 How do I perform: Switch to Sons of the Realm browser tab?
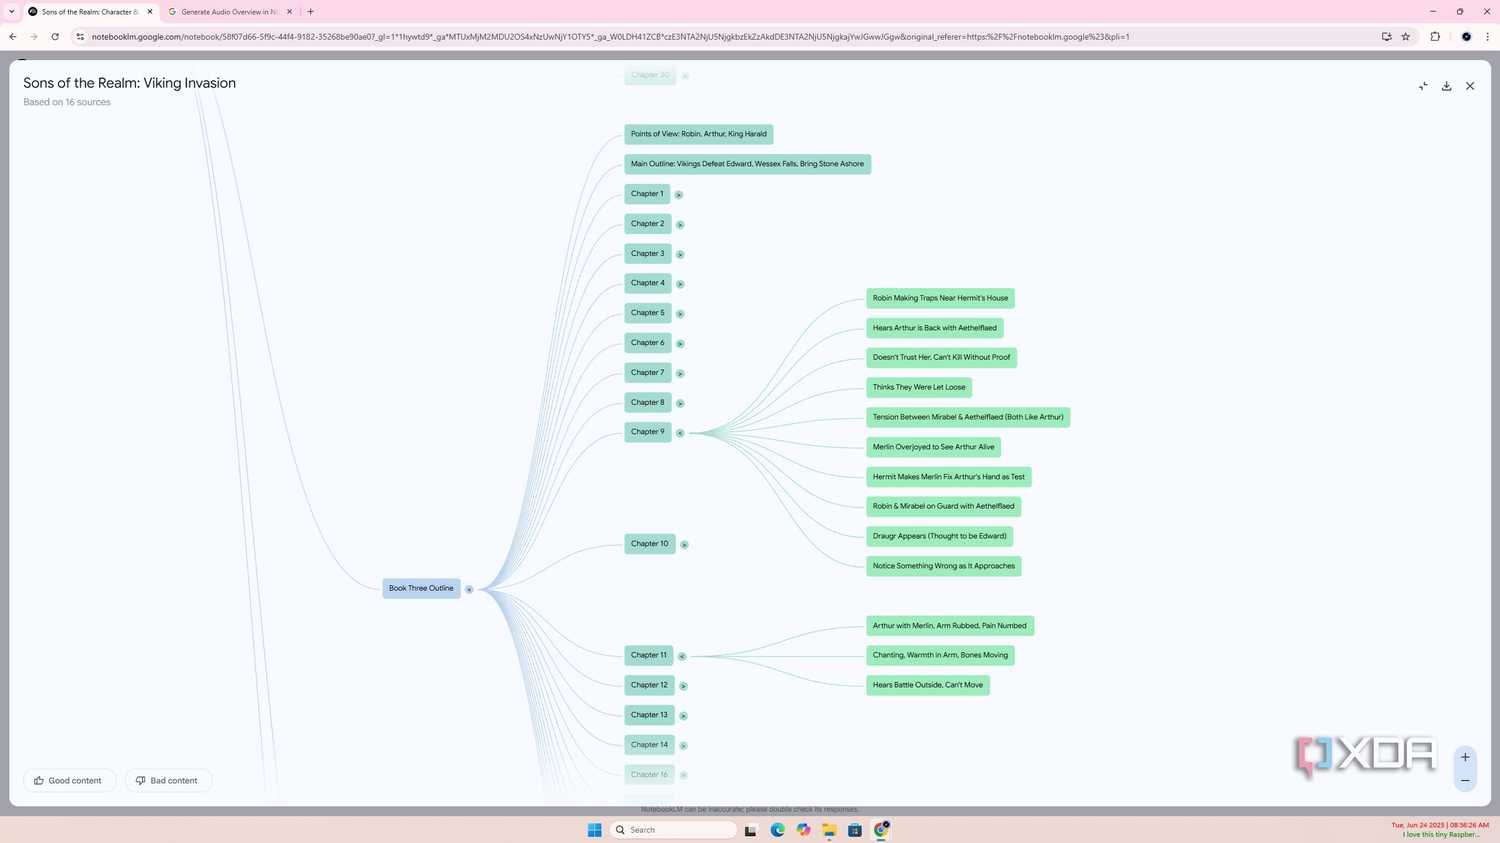point(90,12)
